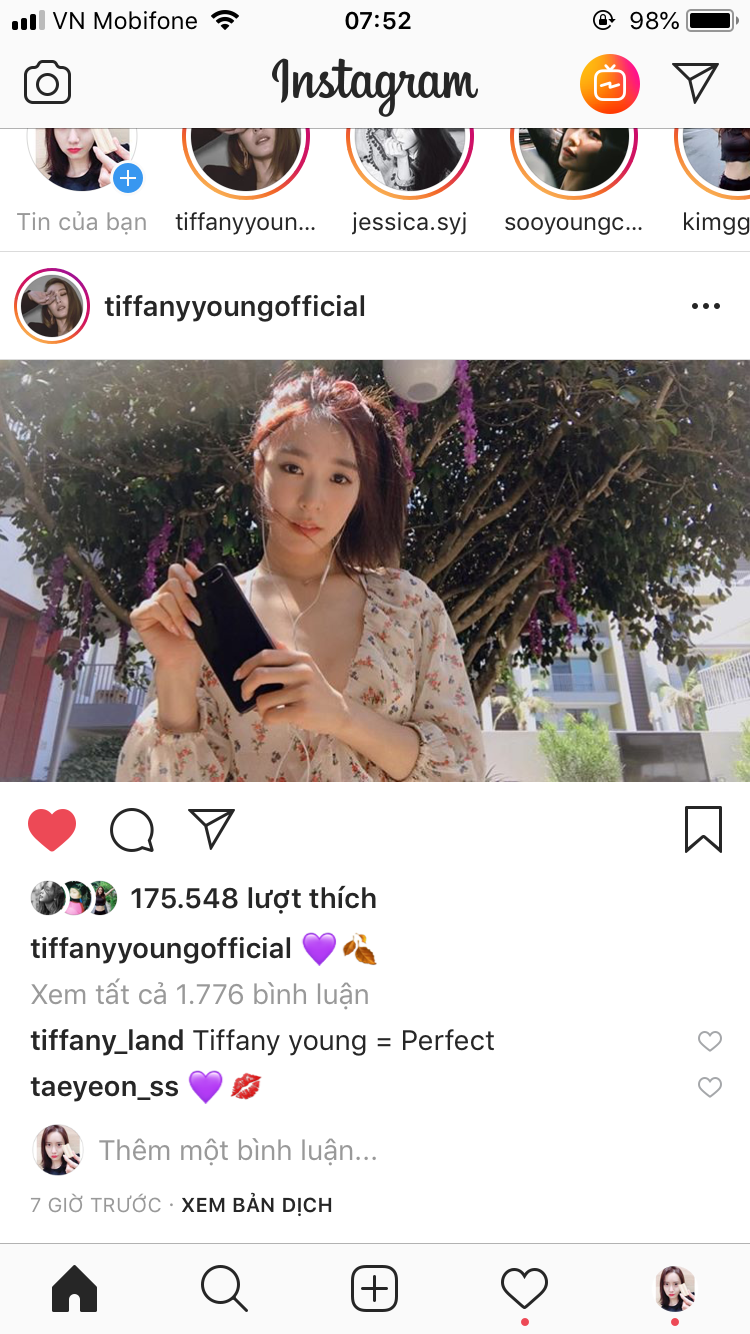Open direct messages paper plane icon
750x1334 pixels.
pos(695,83)
